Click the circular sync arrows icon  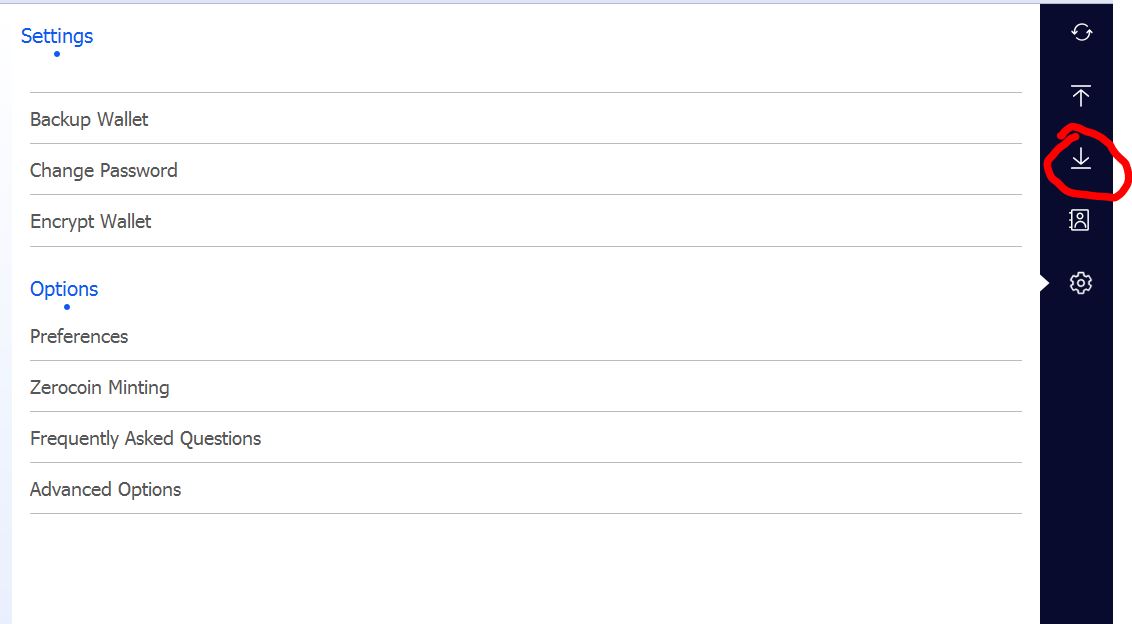coord(1081,33)
